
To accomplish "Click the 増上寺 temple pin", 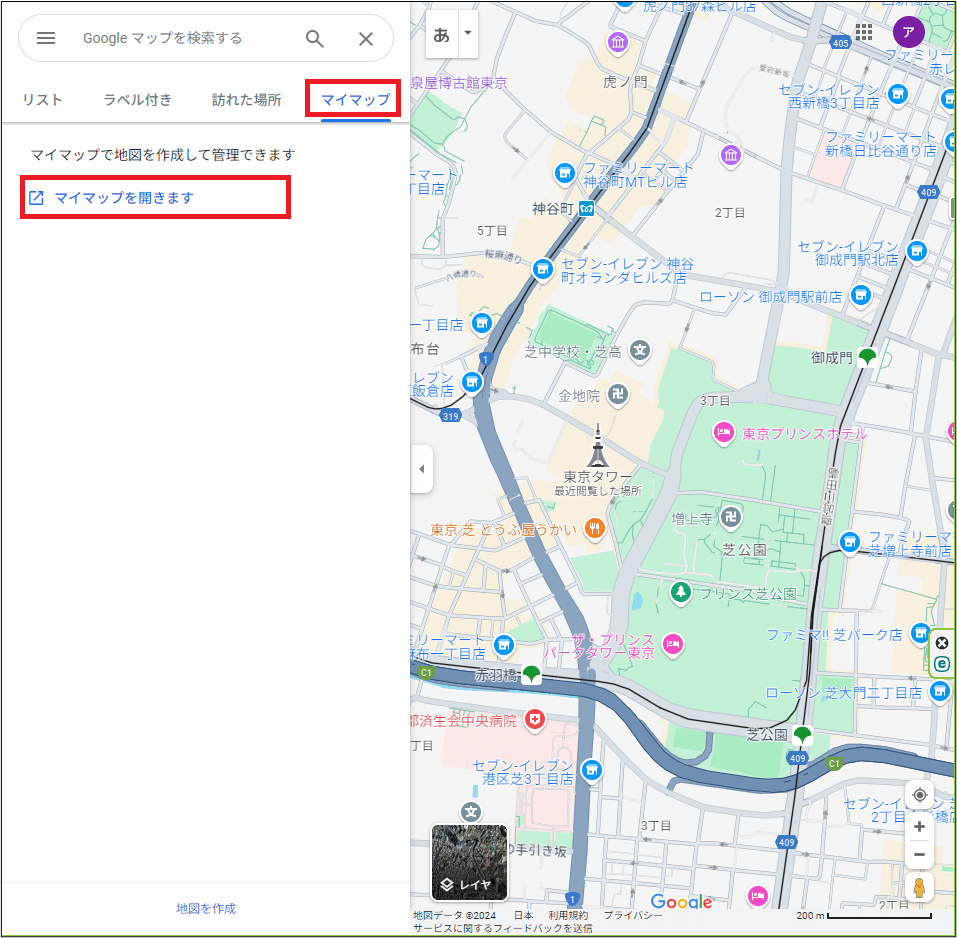I will [x=731, y=518].
